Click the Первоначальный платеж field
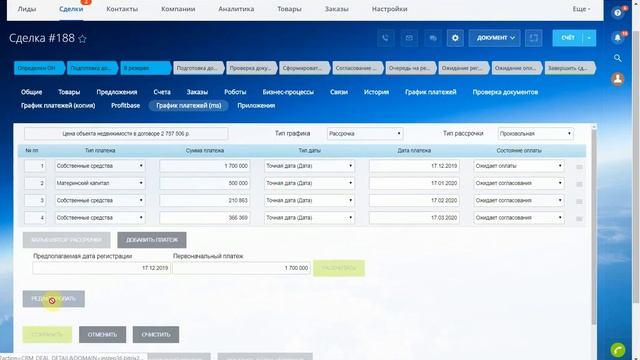The width and height of the screenshot is (640, 360). point(241,268)
